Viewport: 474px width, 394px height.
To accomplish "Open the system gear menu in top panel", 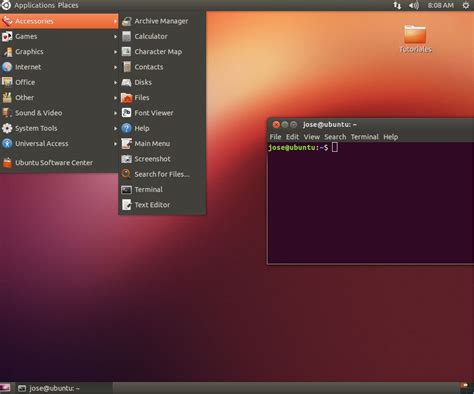I will [466, 5].
